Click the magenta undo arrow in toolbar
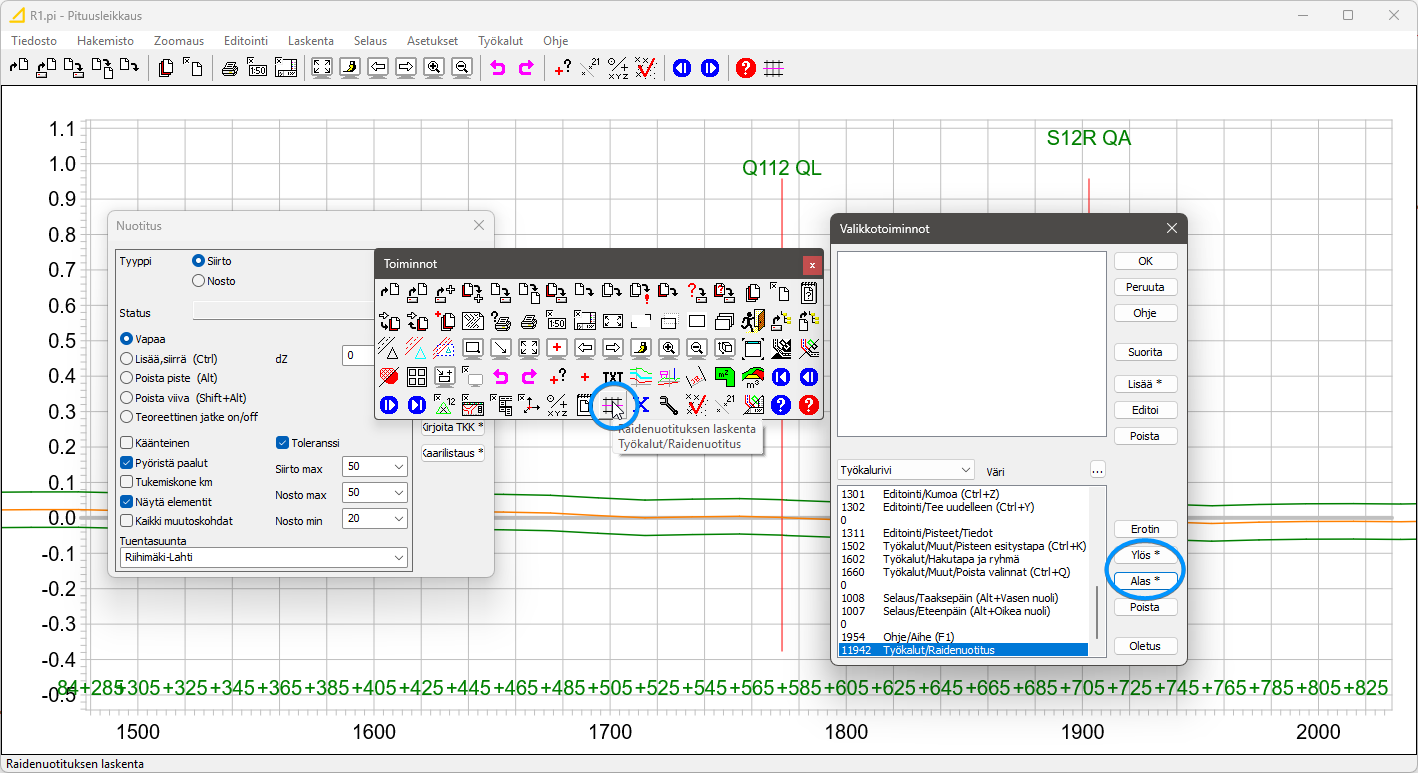This screenshot has height=773, width=1418. click(x=498, y=68)
